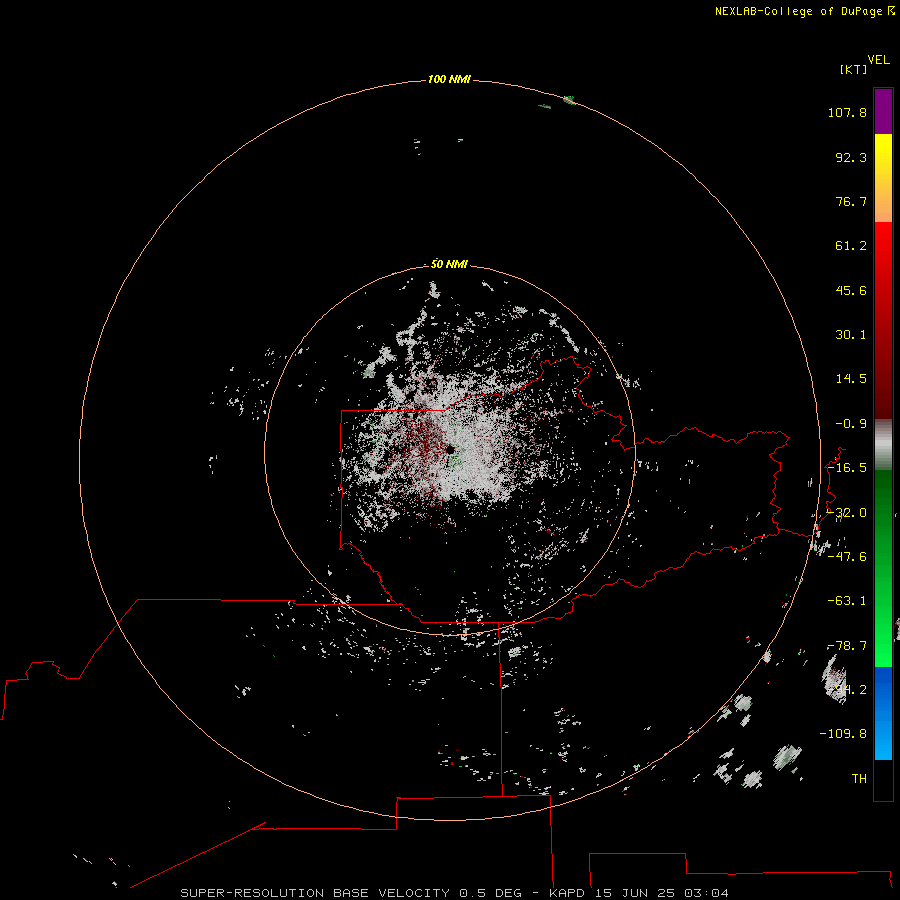Click the 107.8 legend value
The image size is (900, 900).
[x=847, y=112]
